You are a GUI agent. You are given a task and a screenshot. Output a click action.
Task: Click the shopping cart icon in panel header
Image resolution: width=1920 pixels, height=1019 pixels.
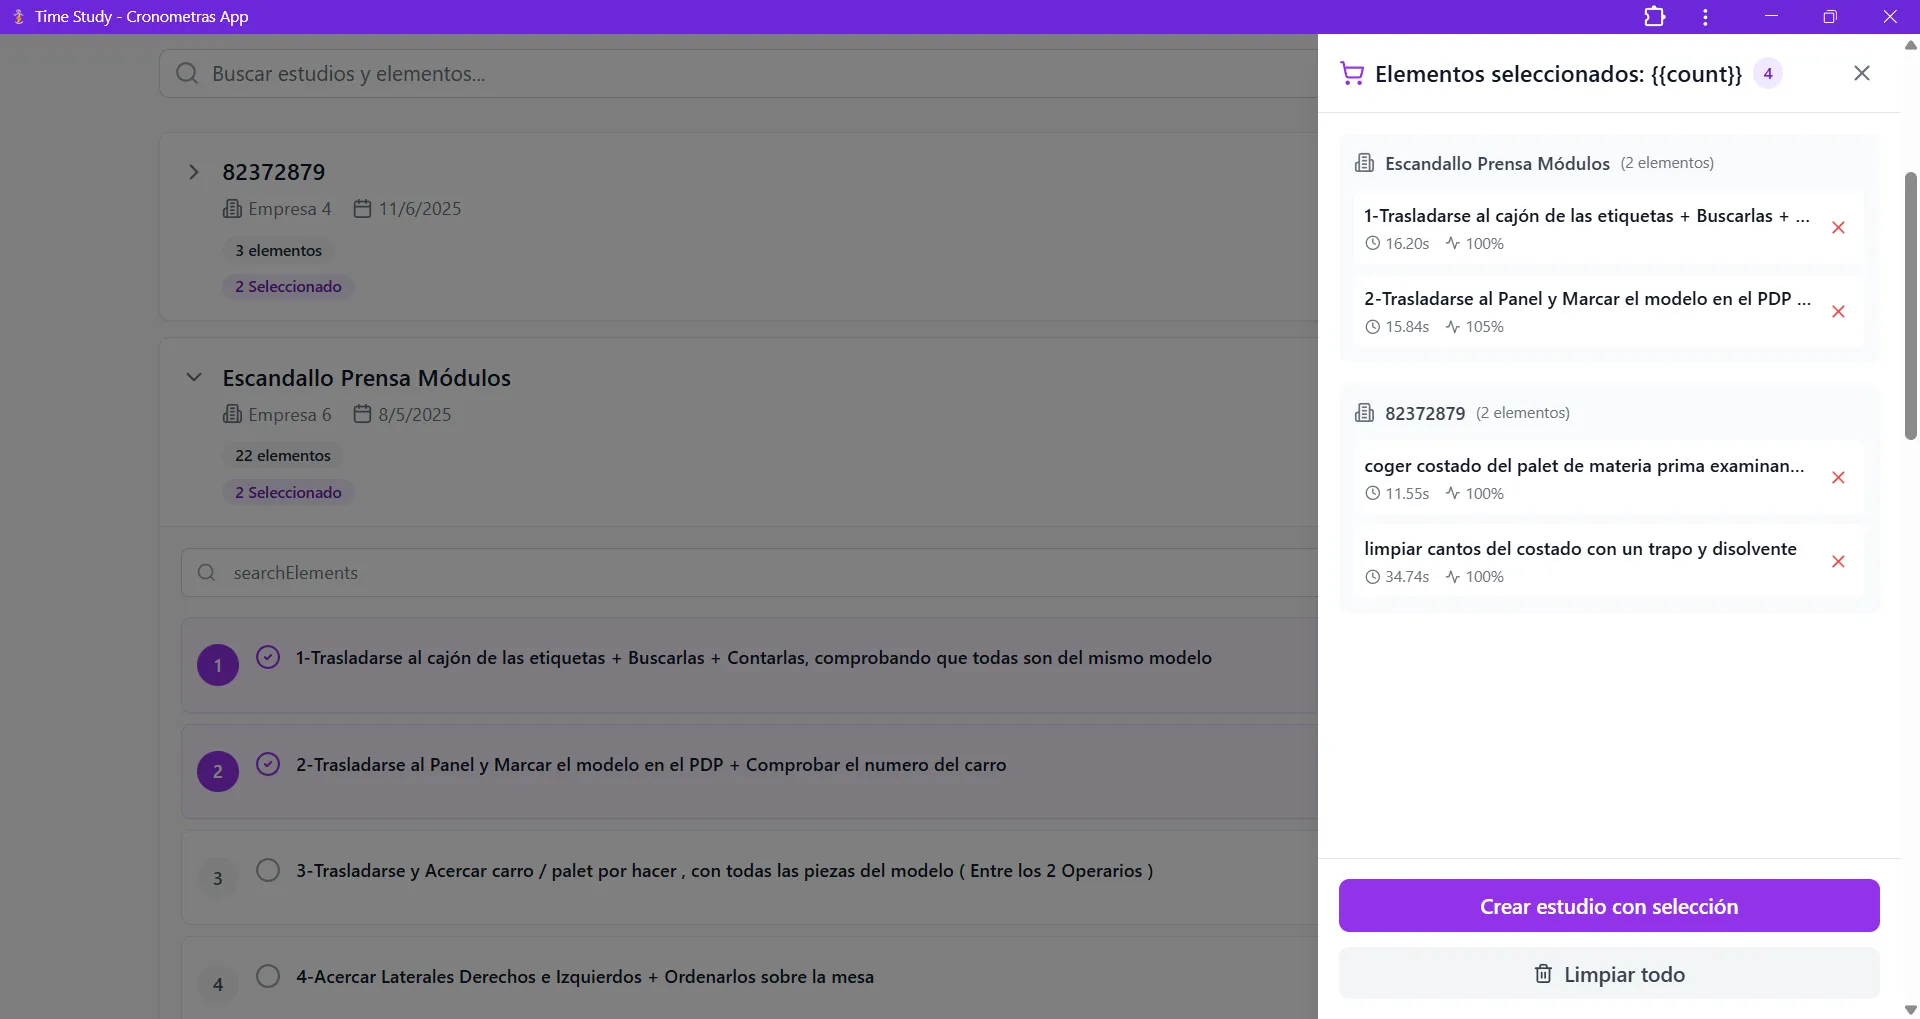tap(1352, 74)
